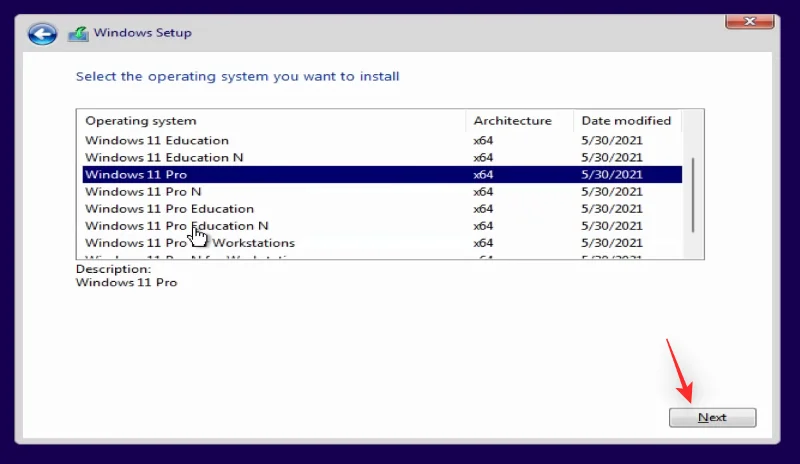Click x64 cell in the highlighted Windows 11 Pro row
This screenshot has width=800, height=464.
click(x=483, y=175)
